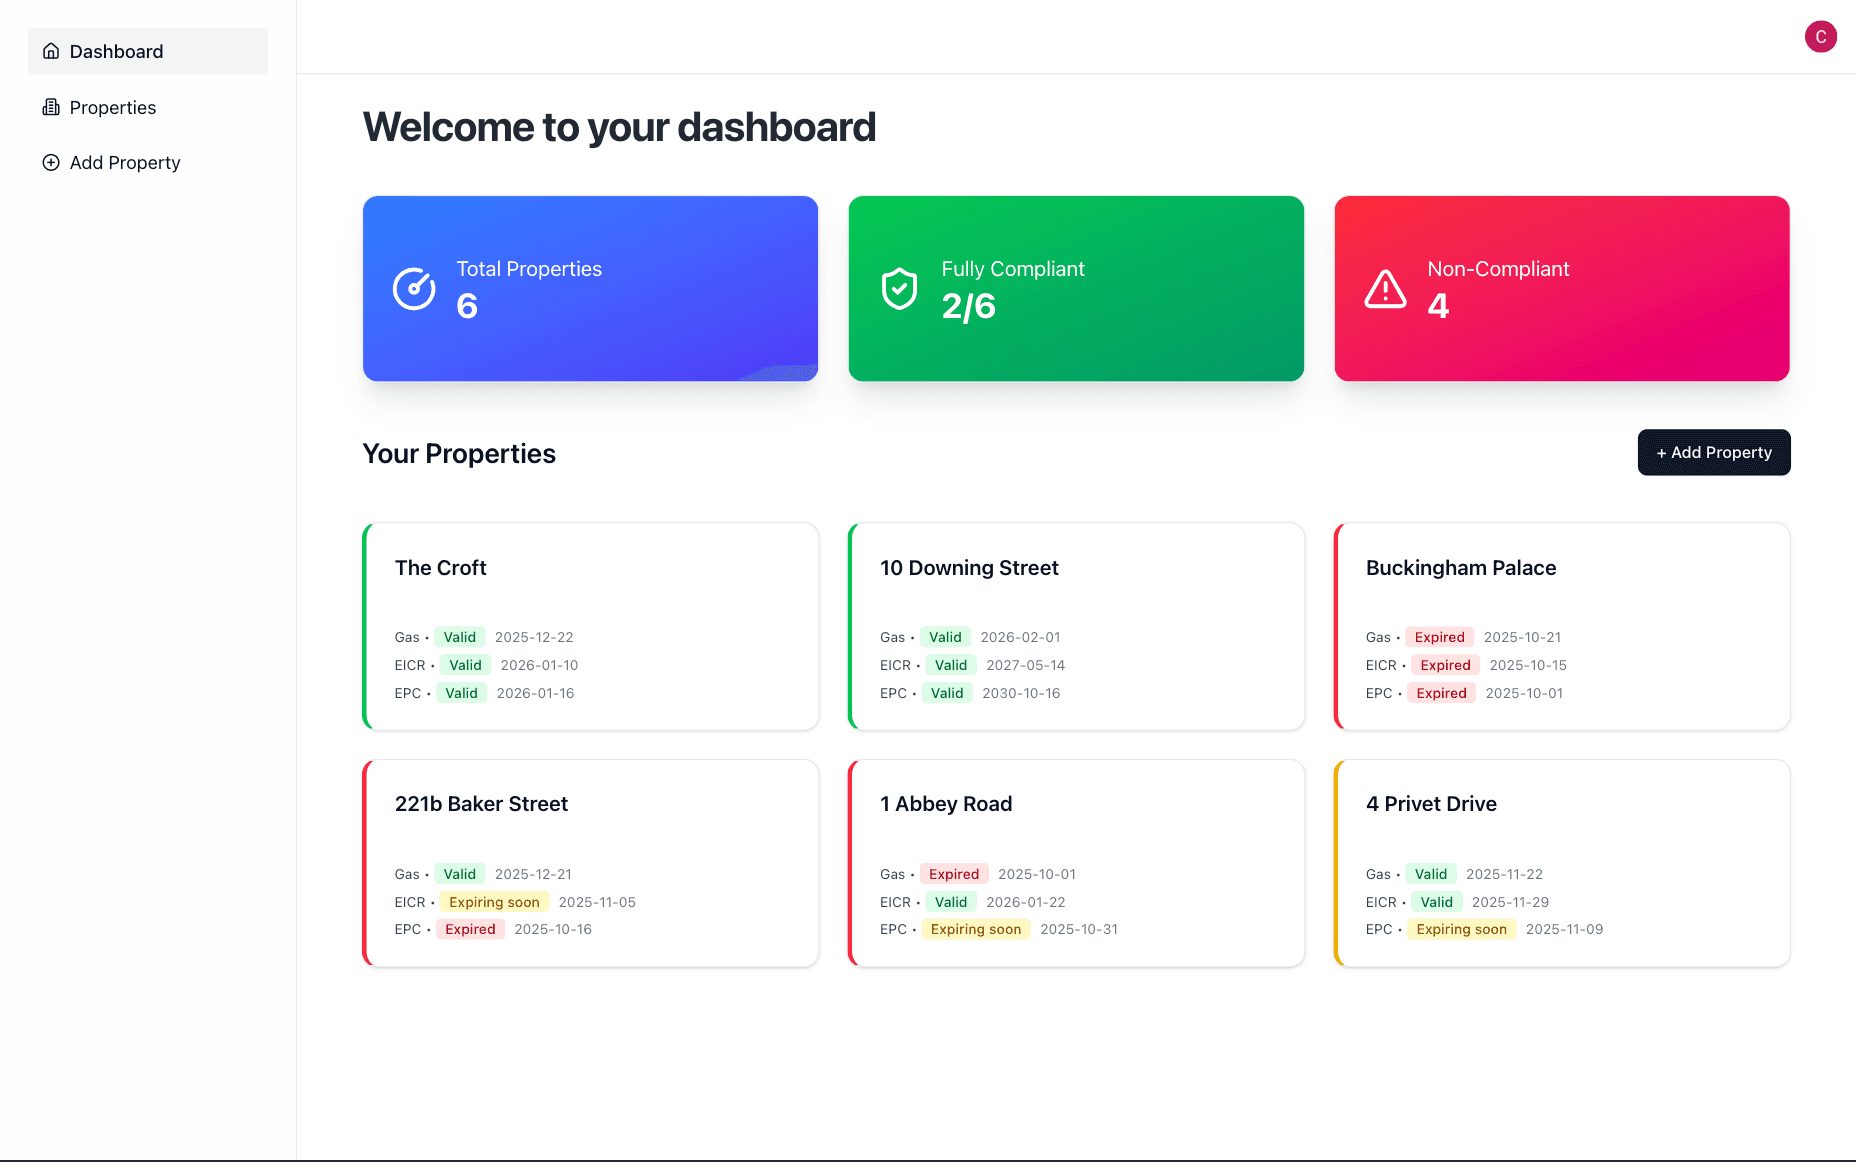1856x1162 pixels.
Task: Click the clock icon on Total Properties card
Action: tap(414, 289)
